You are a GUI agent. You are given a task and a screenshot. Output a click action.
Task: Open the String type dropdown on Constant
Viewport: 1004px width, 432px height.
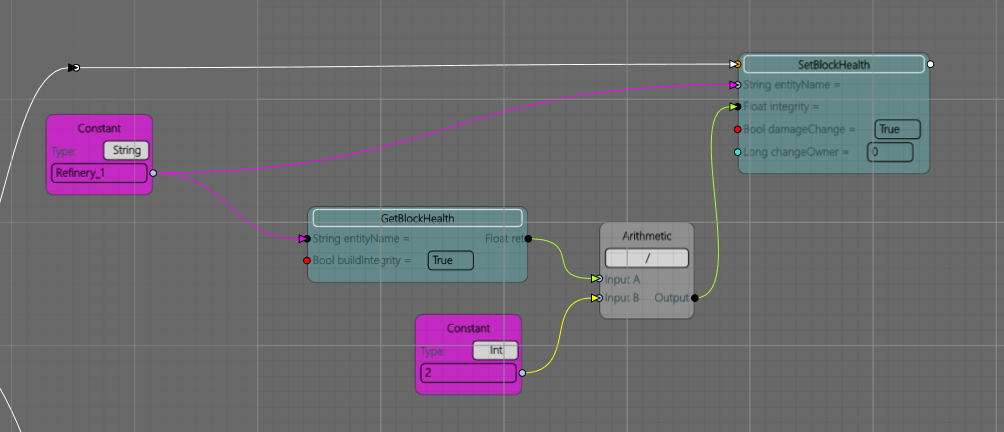point(126,150)
